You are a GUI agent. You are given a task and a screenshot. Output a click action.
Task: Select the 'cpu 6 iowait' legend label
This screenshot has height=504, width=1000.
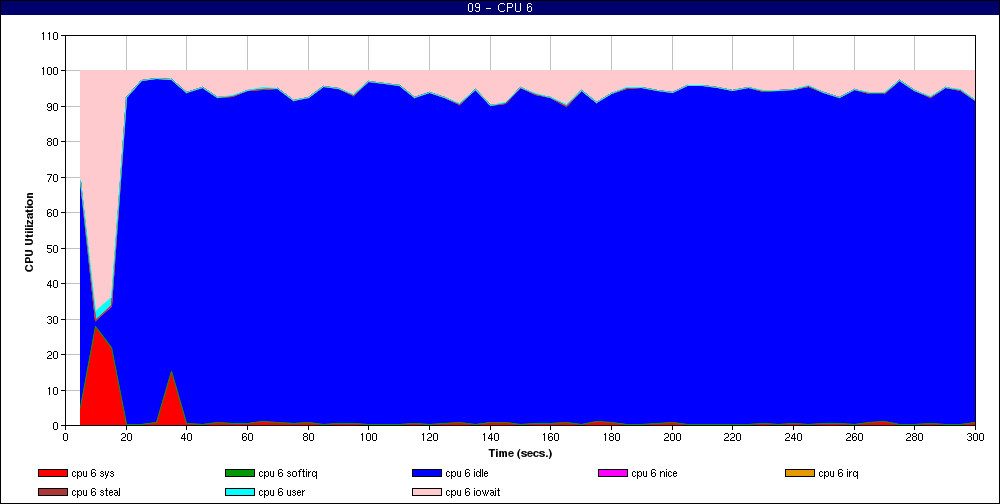473,493
